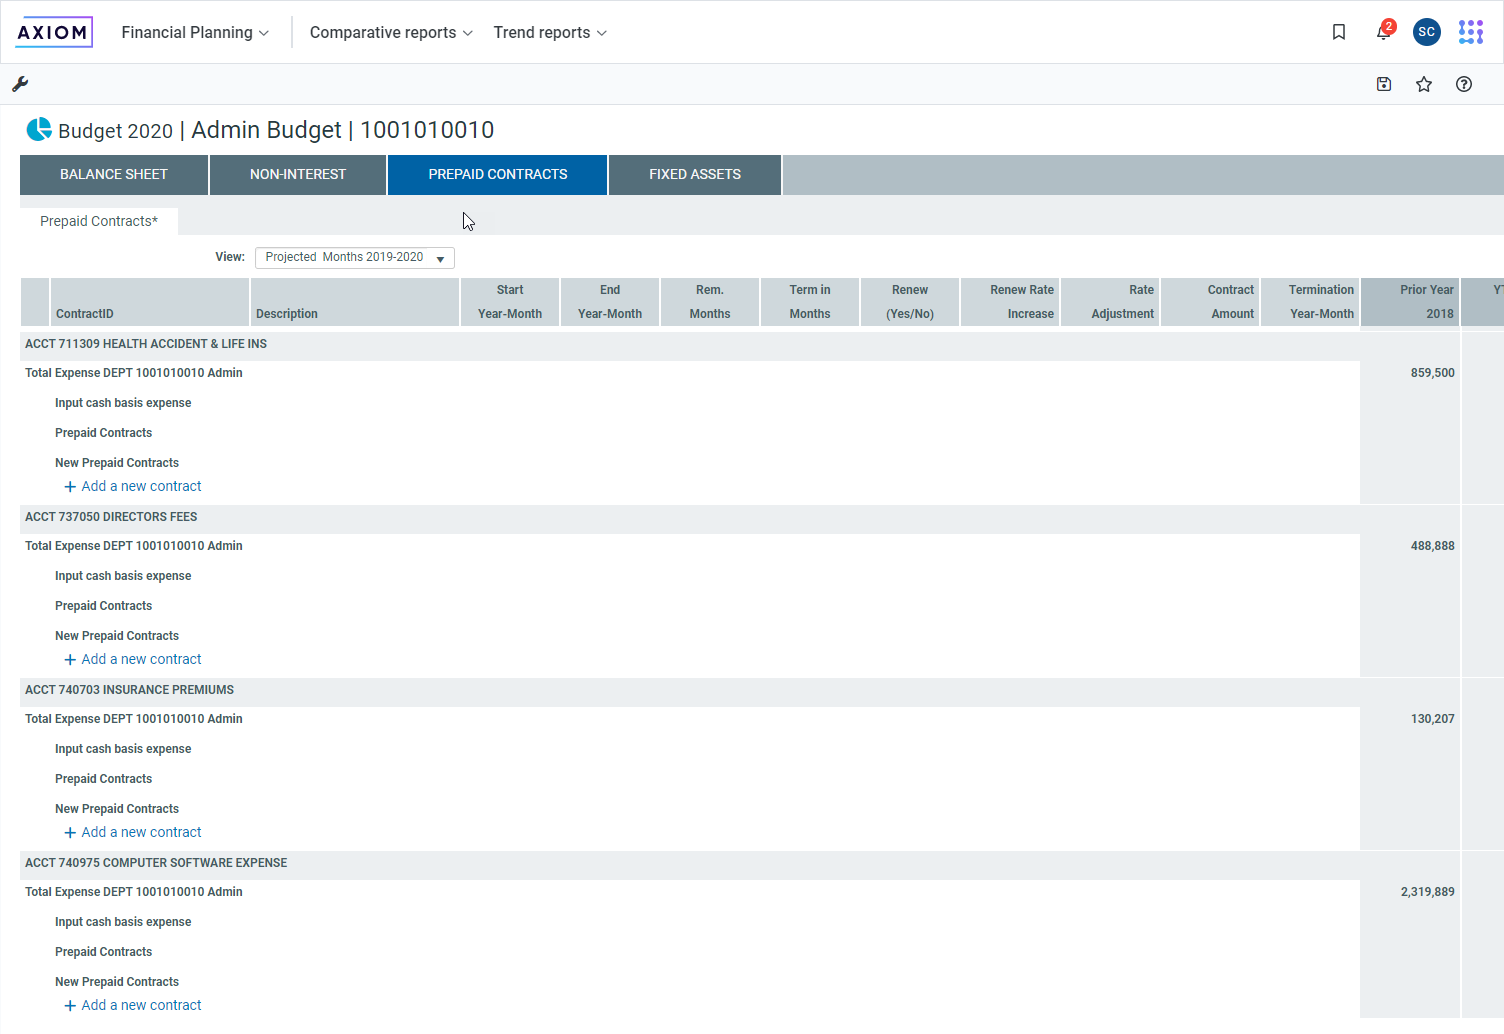Expand the Financial Planning menu

point(195,32)
